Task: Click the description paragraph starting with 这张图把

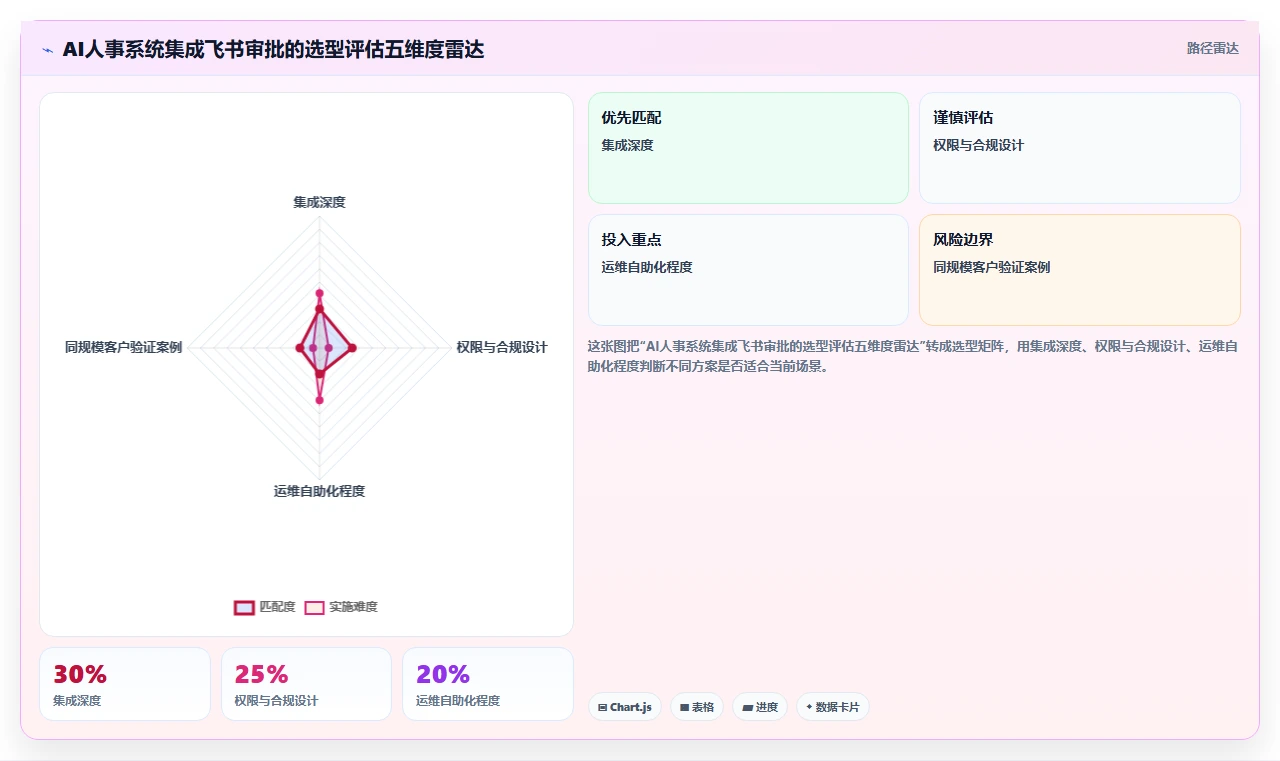Action: point(913,356)
